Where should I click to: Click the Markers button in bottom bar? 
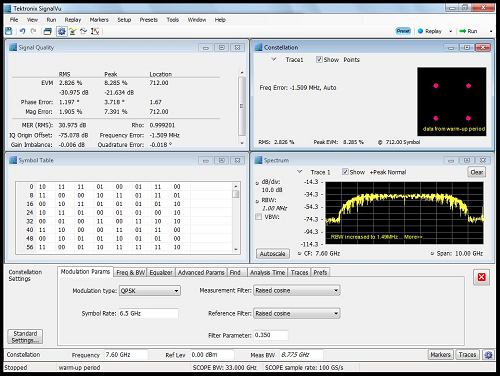(440, 355)
